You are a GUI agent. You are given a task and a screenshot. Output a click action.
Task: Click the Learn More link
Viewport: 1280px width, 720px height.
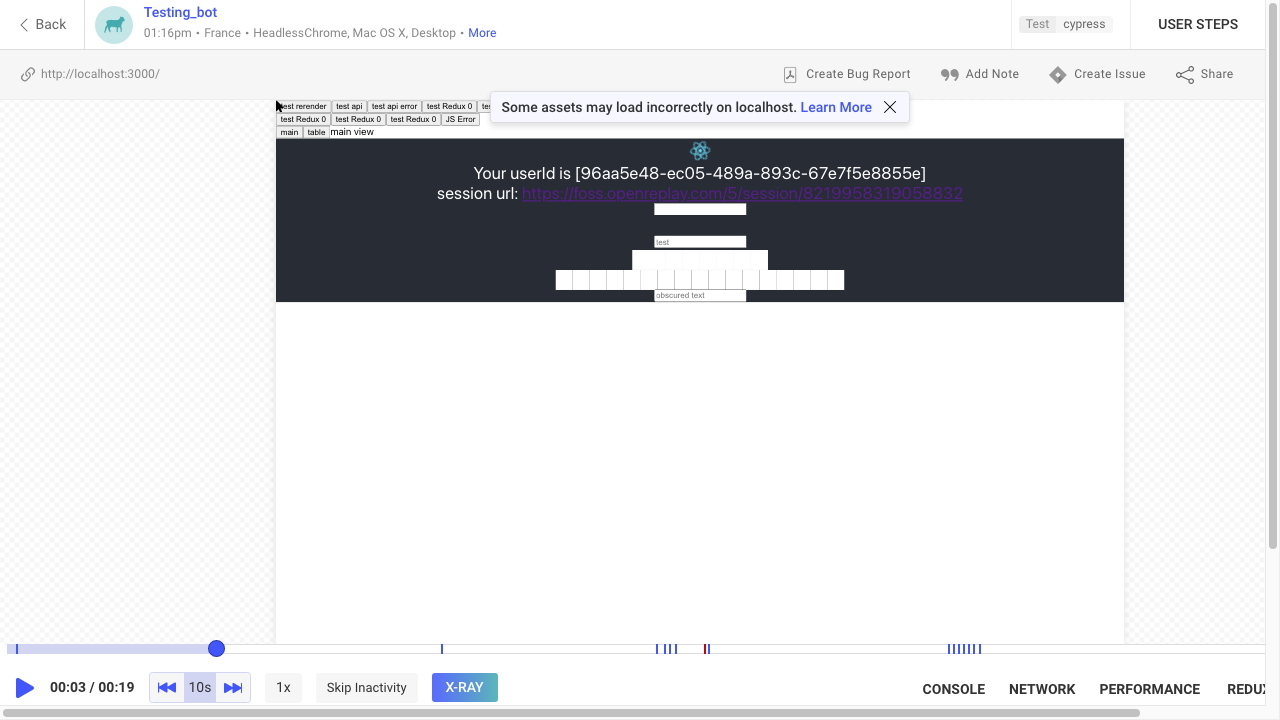(836, 107)
